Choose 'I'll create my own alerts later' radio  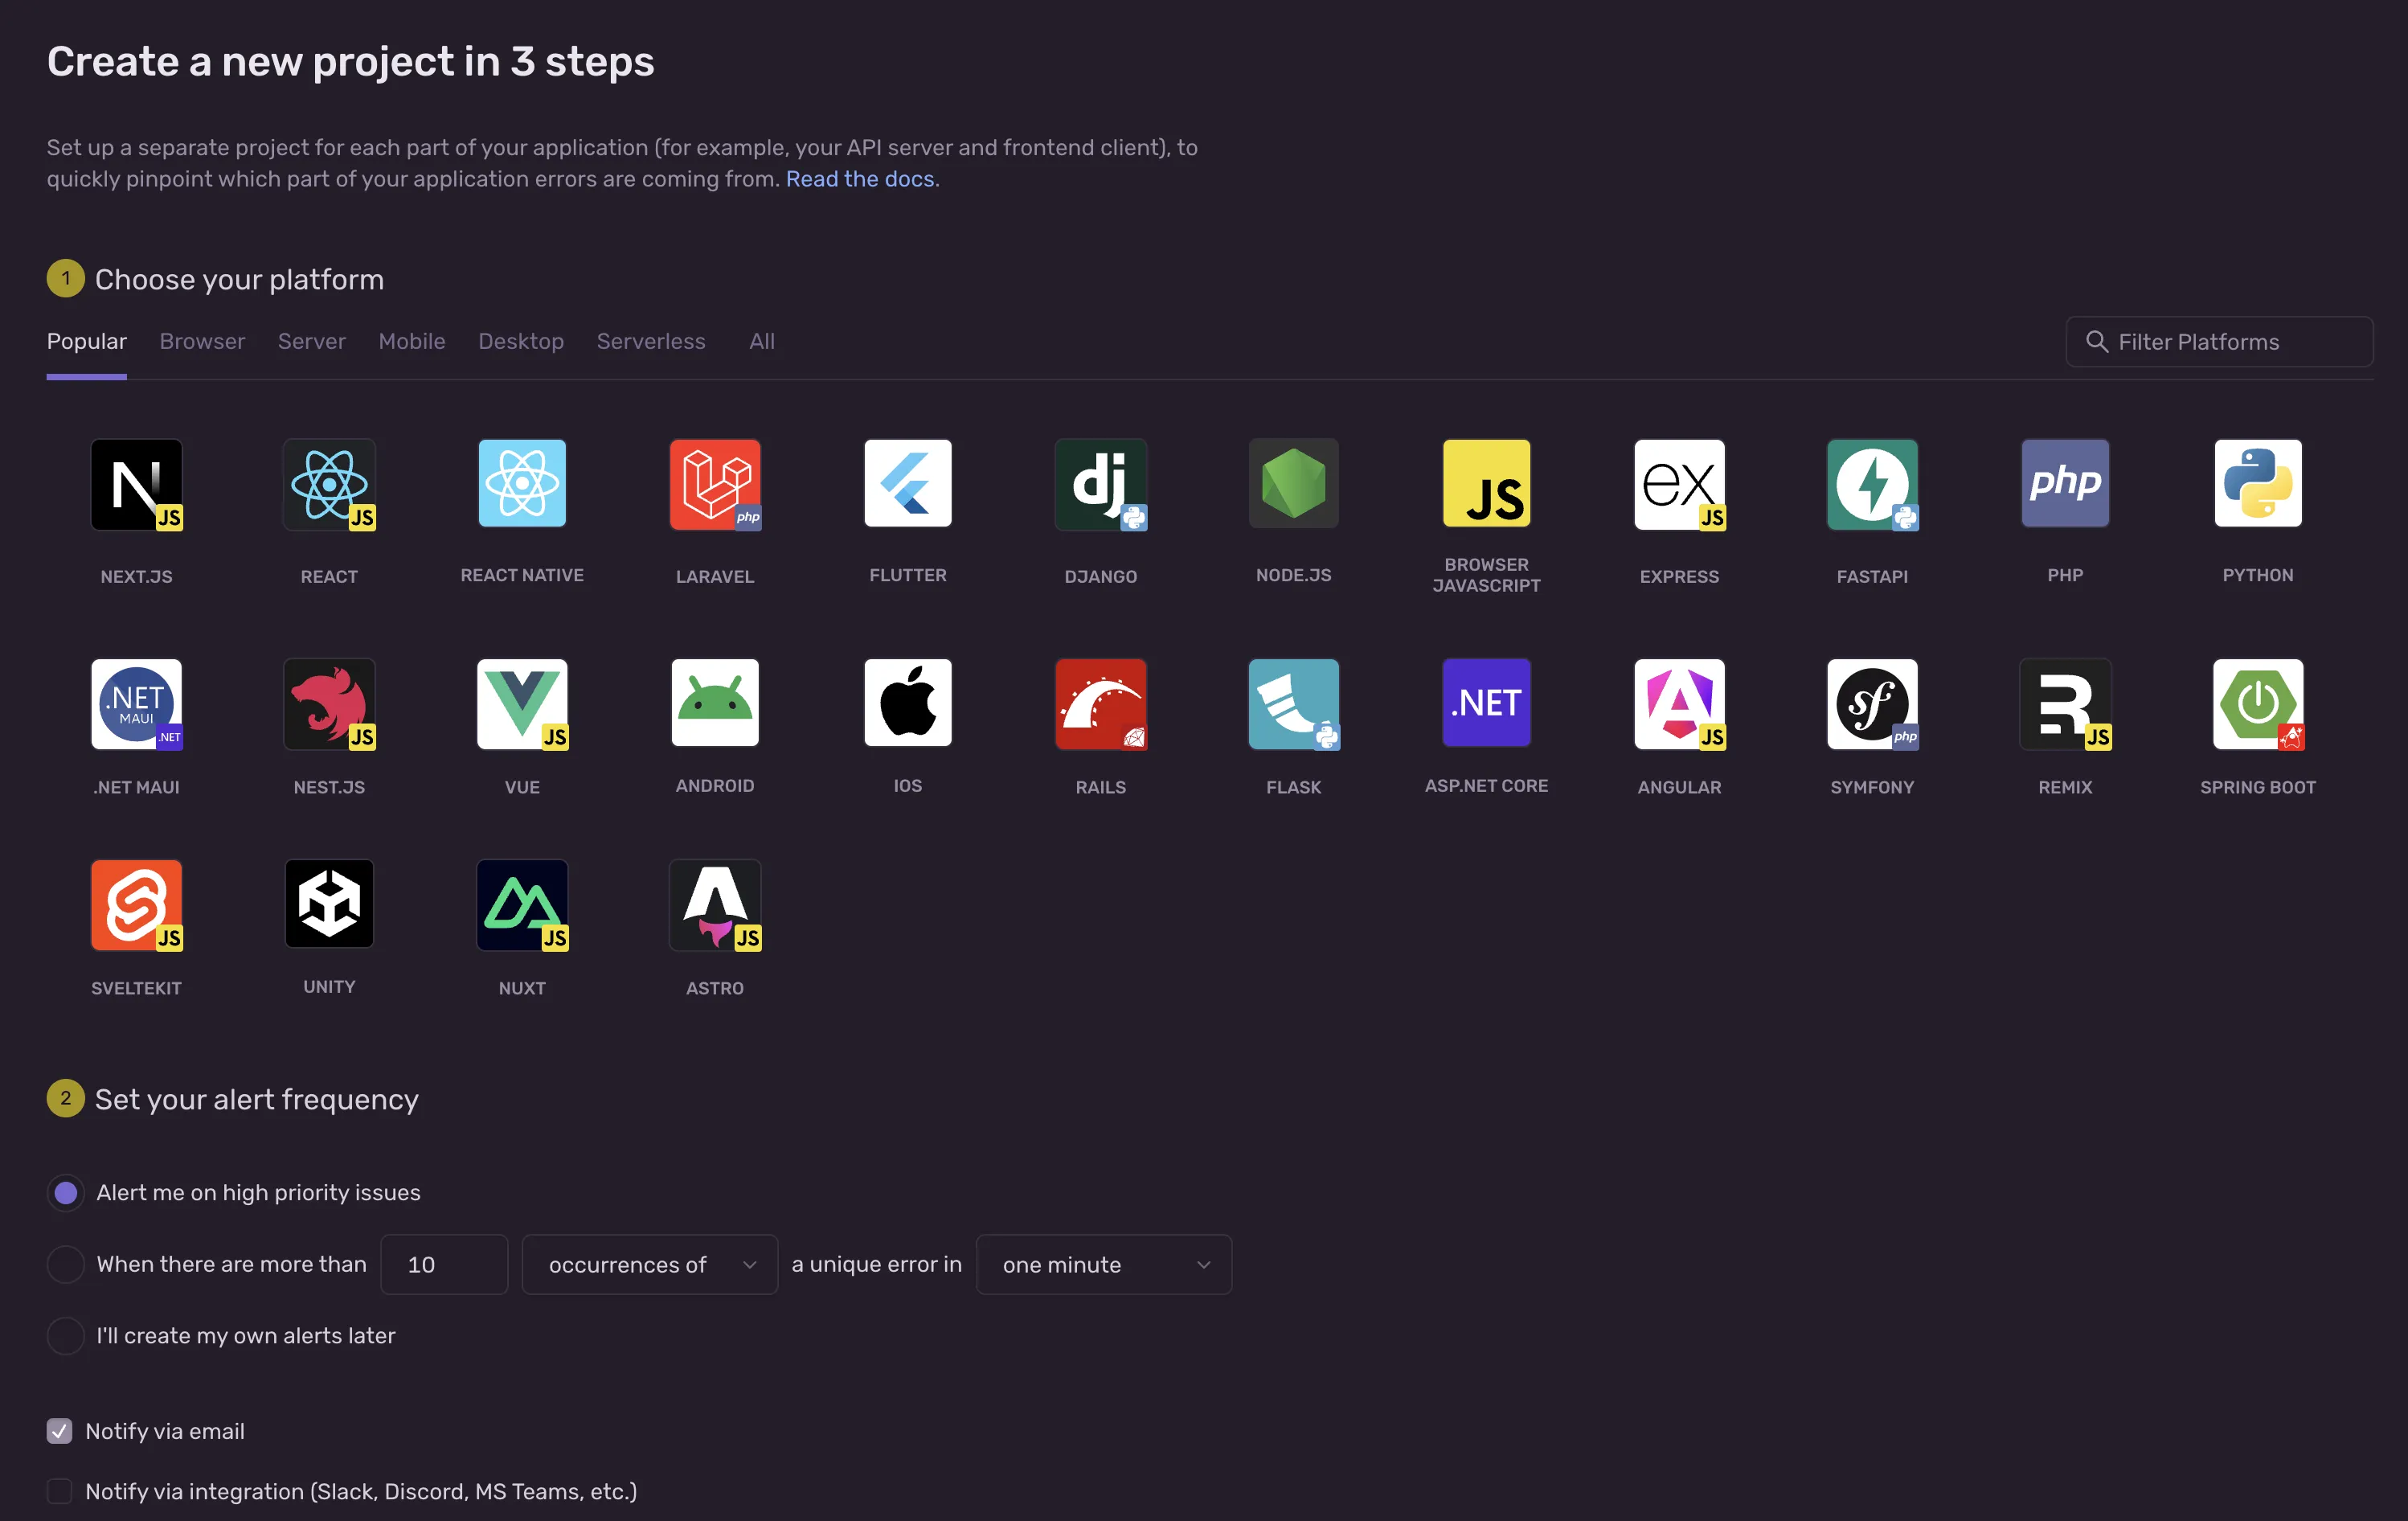click(66, 1336)
